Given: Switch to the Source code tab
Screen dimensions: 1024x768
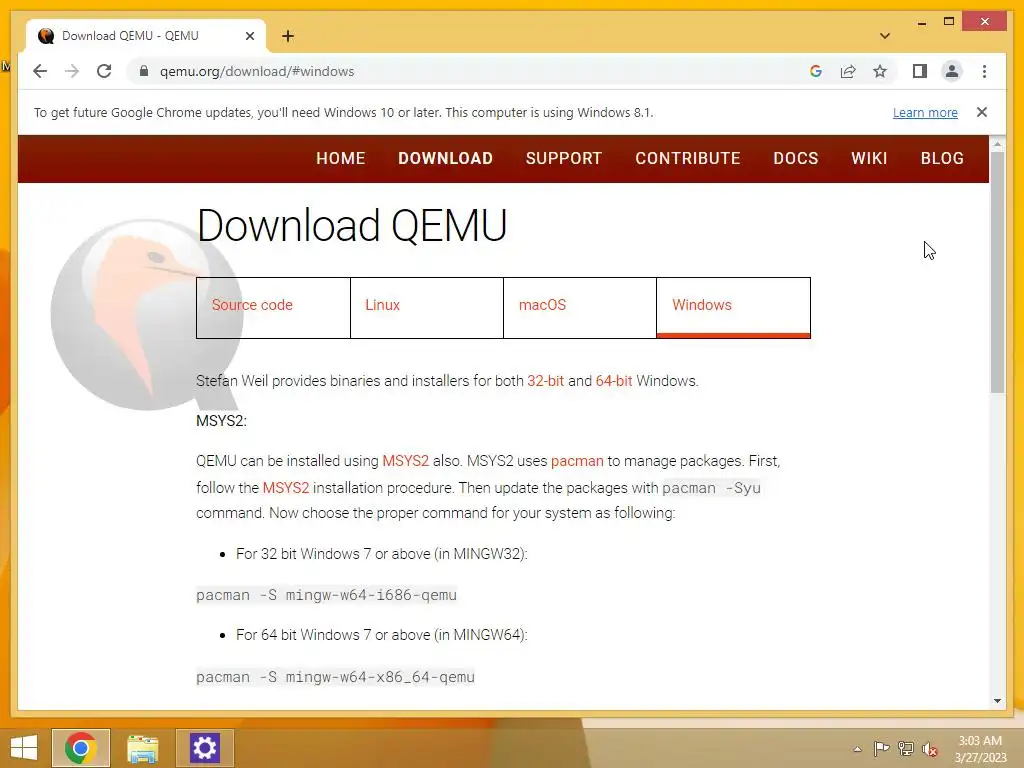Looking at the screenshot, I should click(x=273, y=308).
